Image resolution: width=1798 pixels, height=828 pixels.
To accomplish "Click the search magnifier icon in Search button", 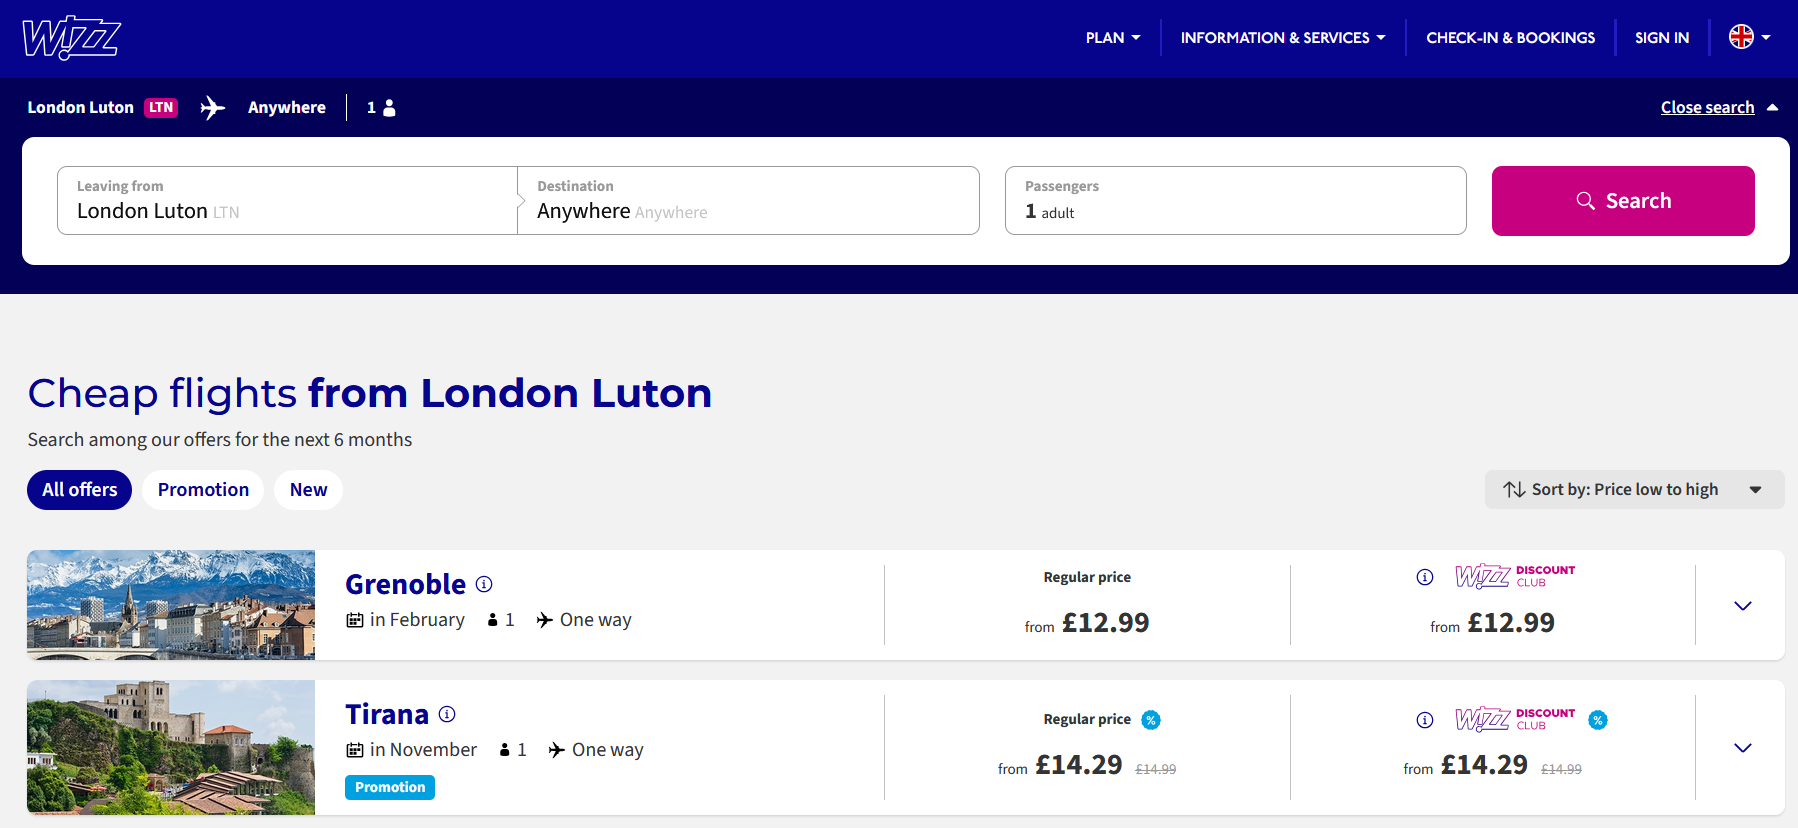I will pos(1586,200).
